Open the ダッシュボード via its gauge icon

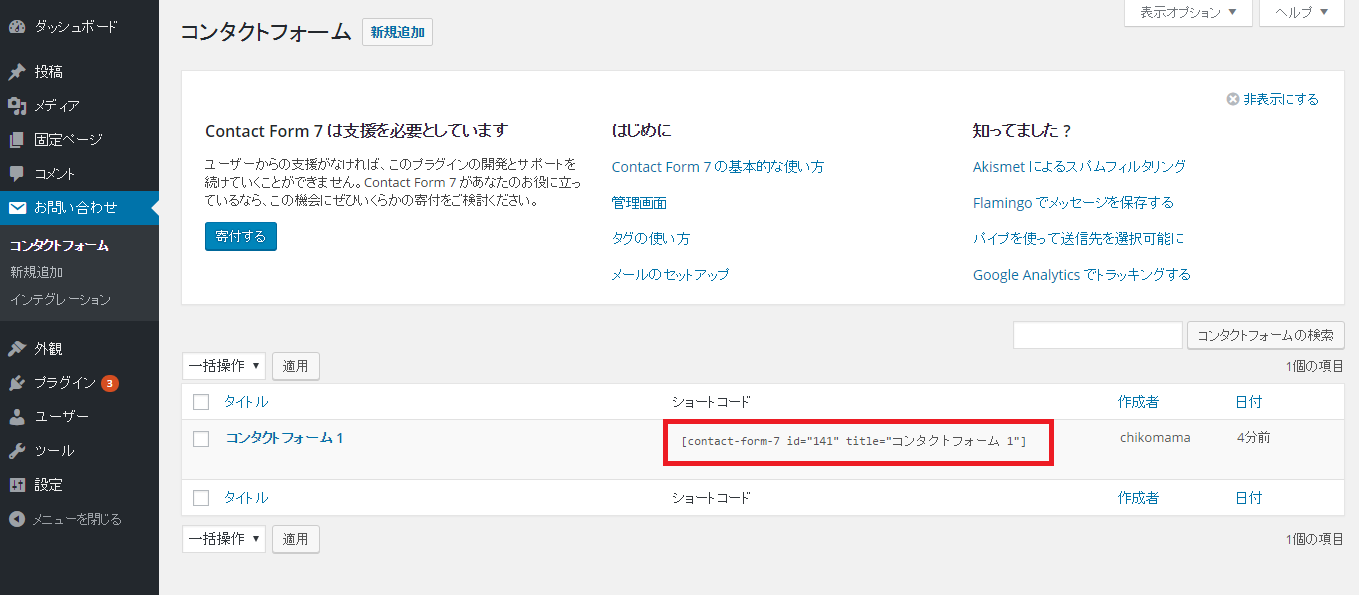point(17,26)
